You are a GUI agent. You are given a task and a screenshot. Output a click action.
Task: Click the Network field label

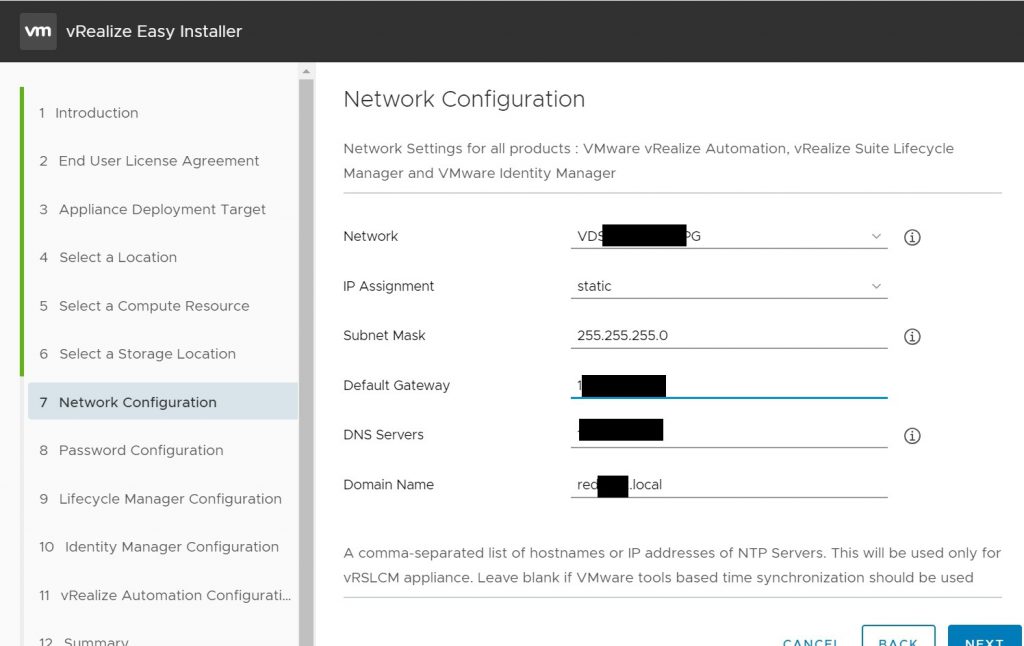(x=370, y=236)
